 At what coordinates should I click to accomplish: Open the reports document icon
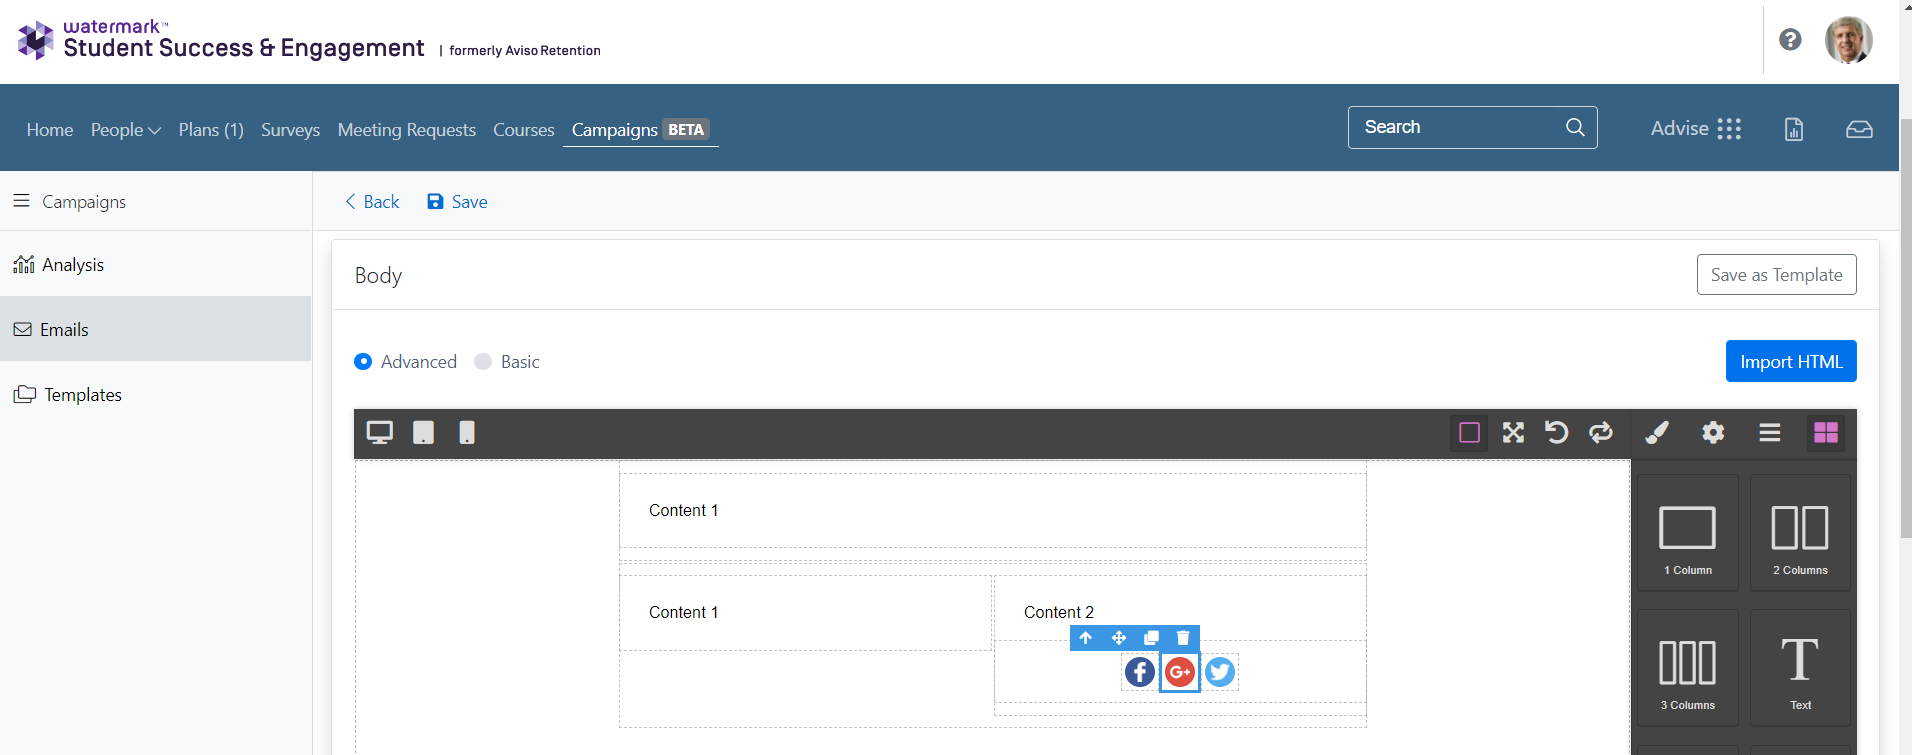click(x=1794, y=129)
